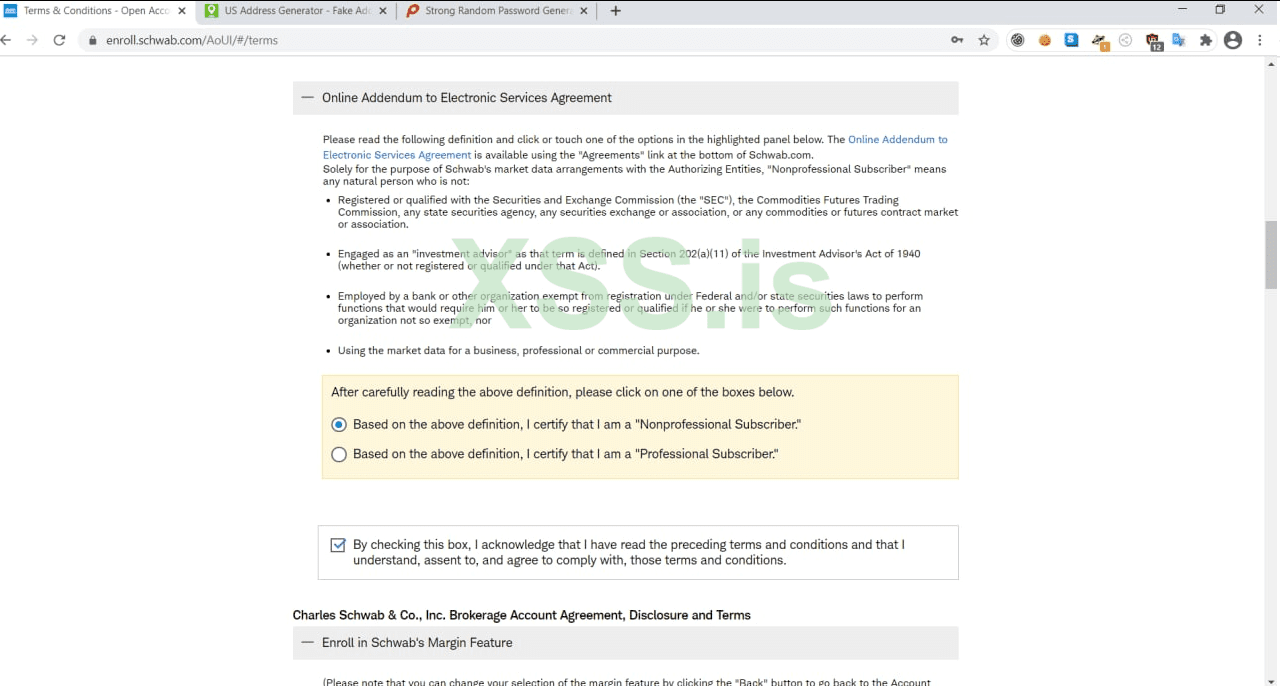Switch to US Address Generator tab

[x=295, y=11]
